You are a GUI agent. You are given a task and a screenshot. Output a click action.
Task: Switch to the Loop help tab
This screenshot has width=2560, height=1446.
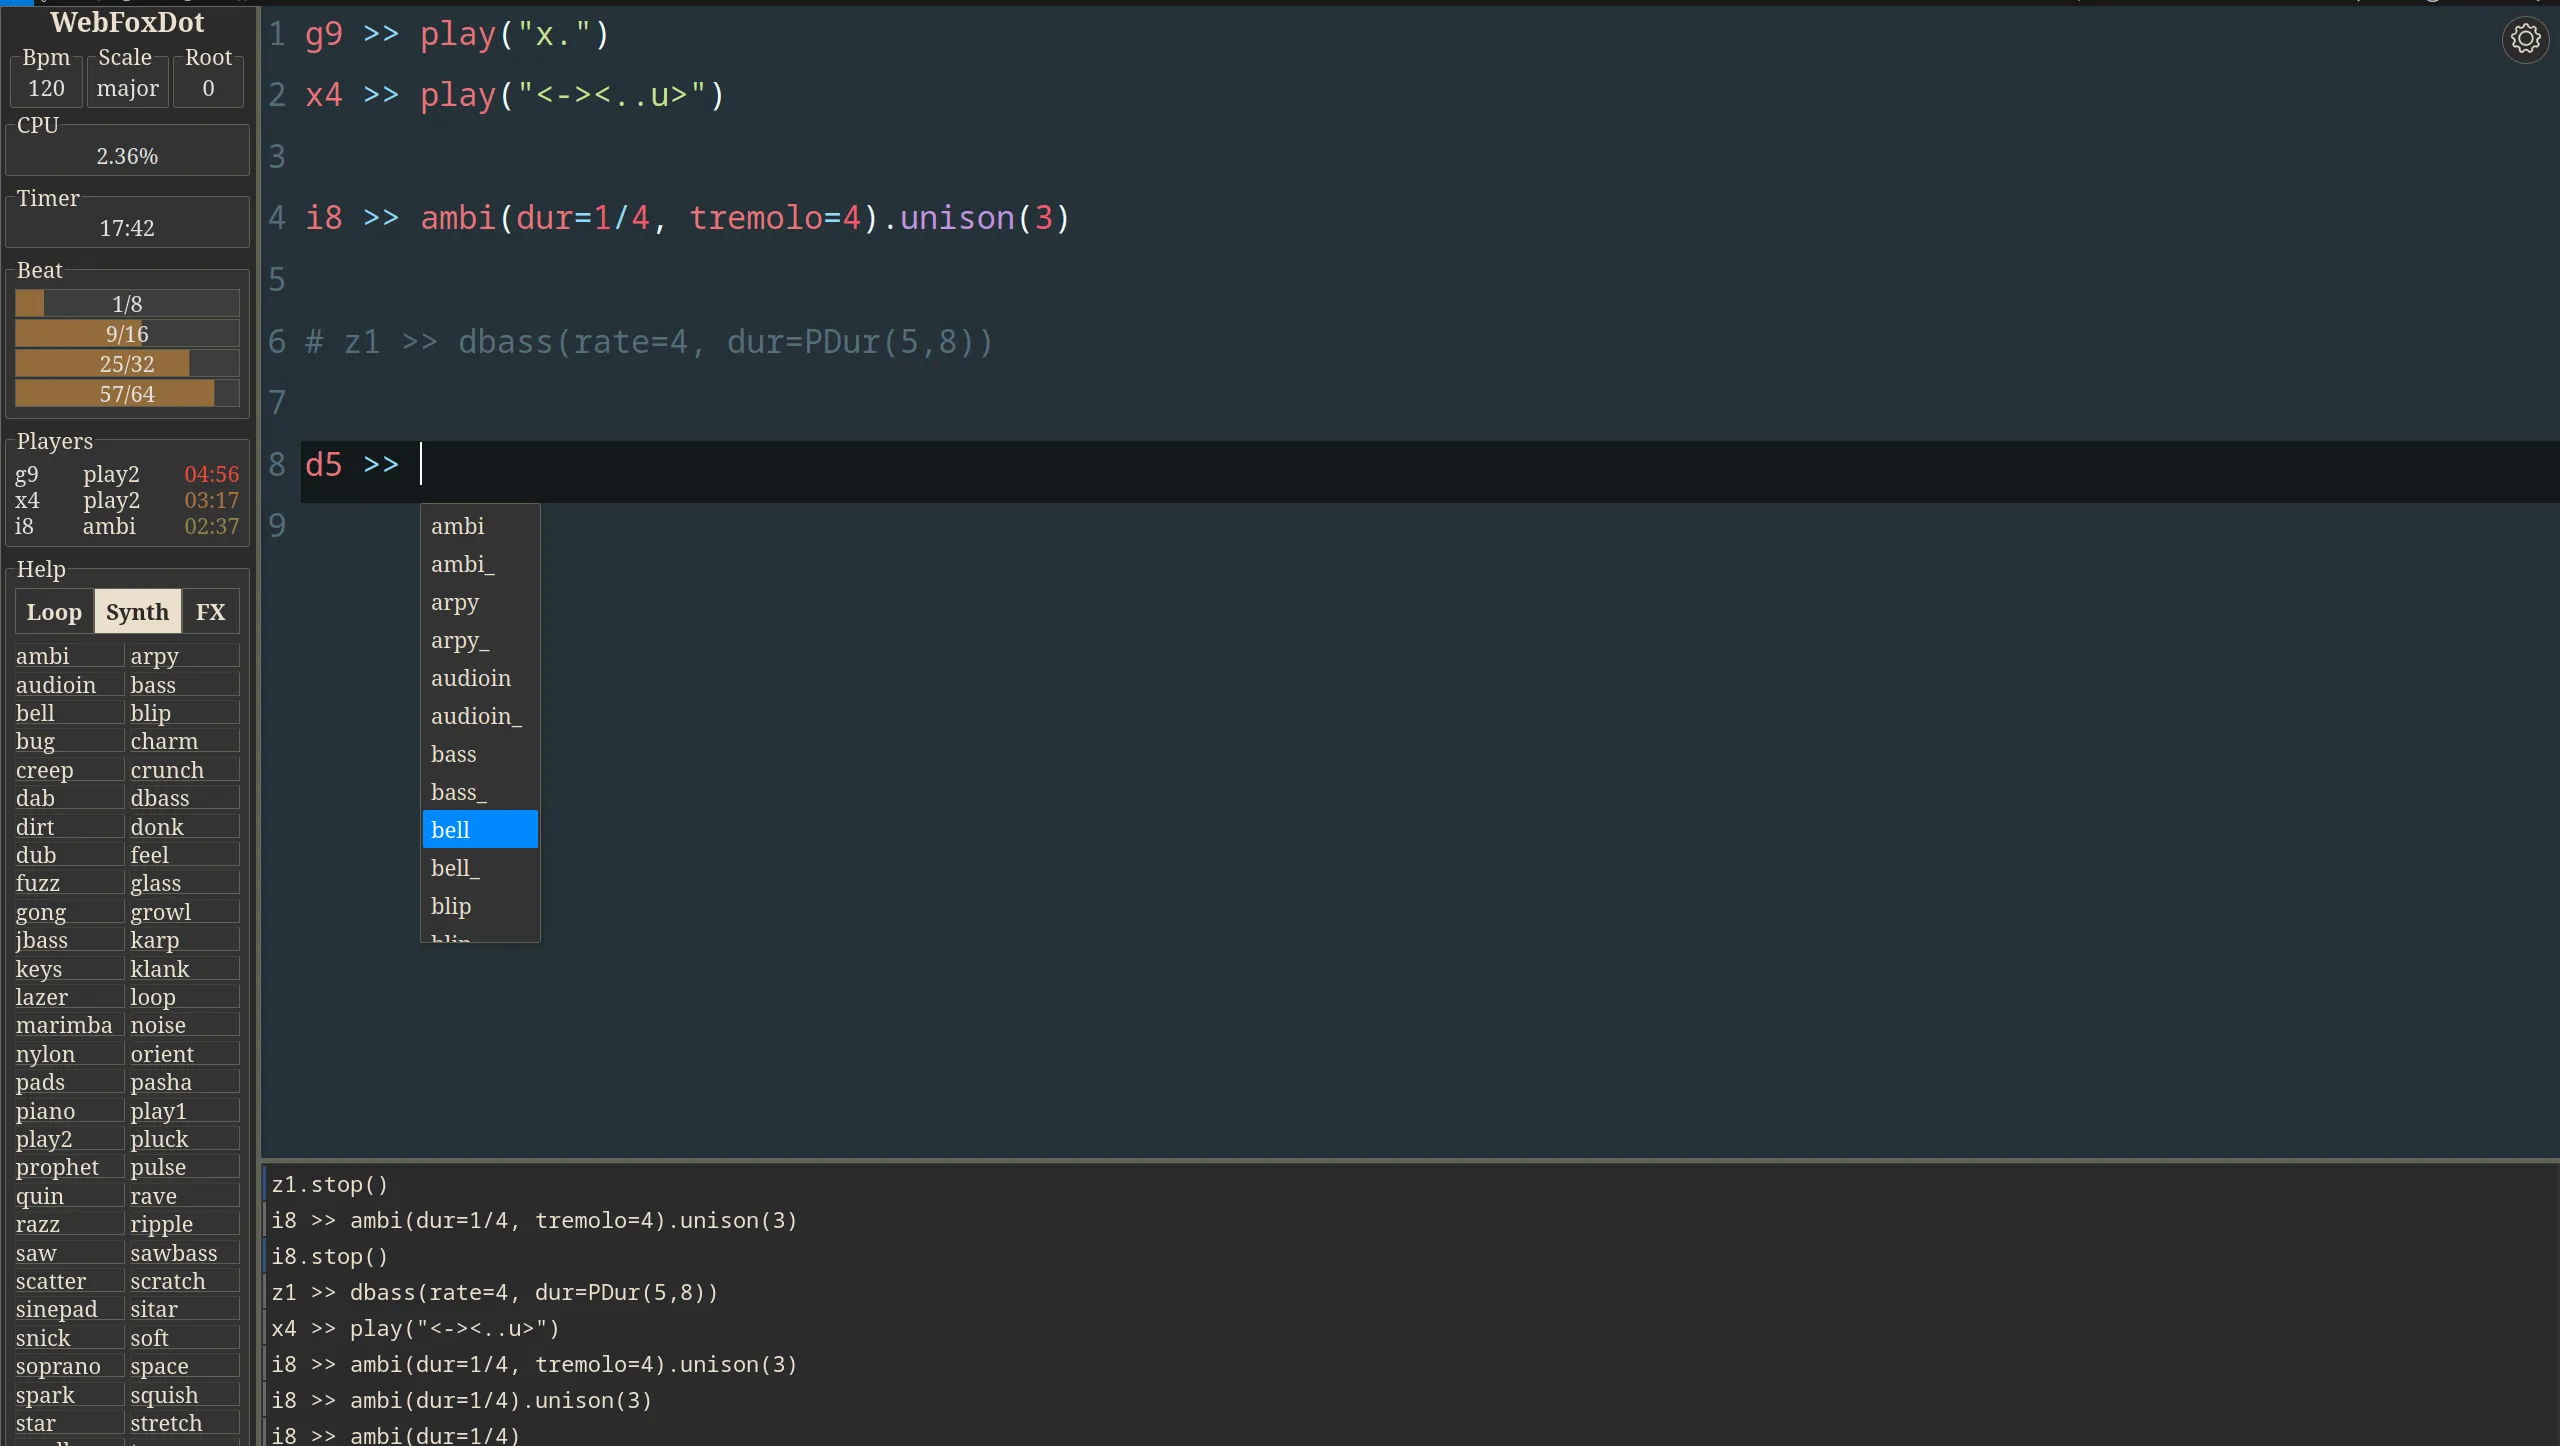tap(54, 611)
